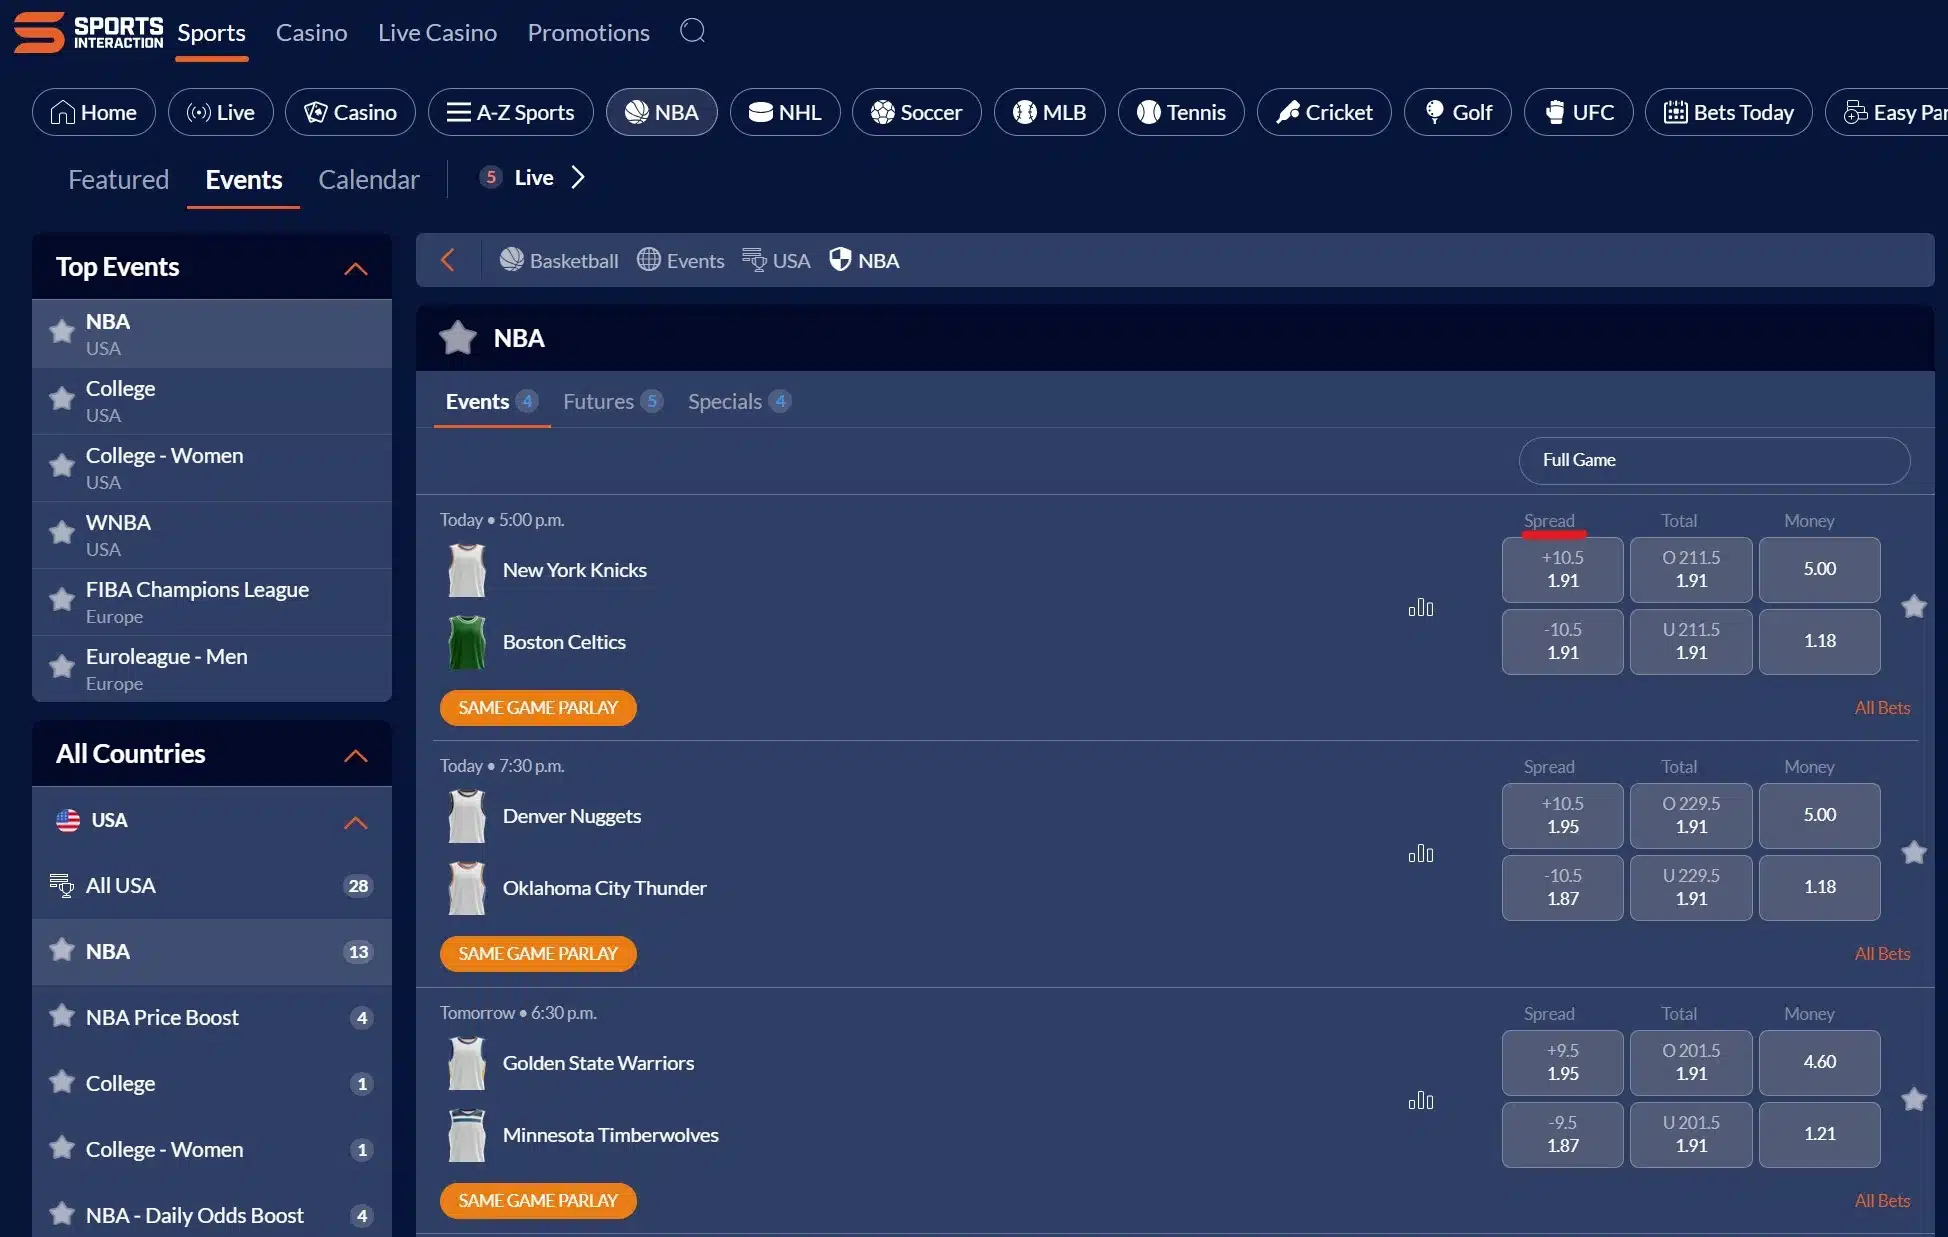Image resolution: width=1948 pixels, height=1237 pixels.
Task: Click the All USA trophy icon
Action: 62,886
